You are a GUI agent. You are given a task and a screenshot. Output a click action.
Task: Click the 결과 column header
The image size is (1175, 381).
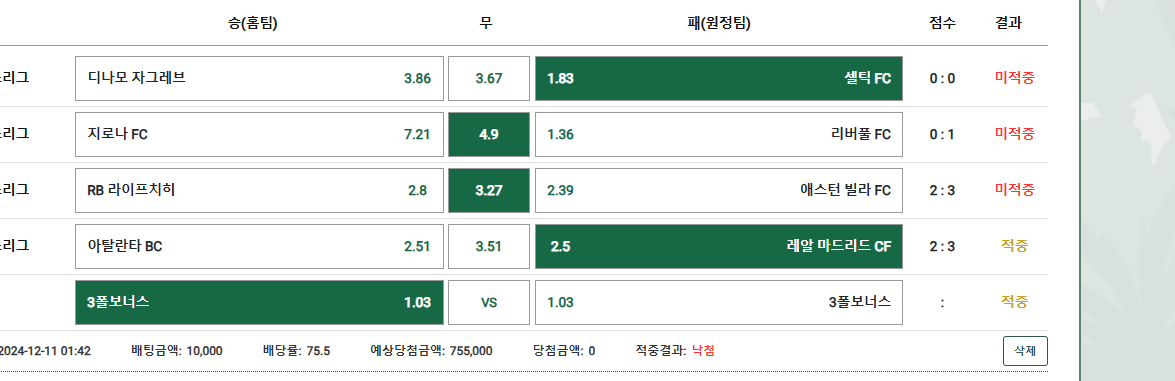(x=1008, y=23)
